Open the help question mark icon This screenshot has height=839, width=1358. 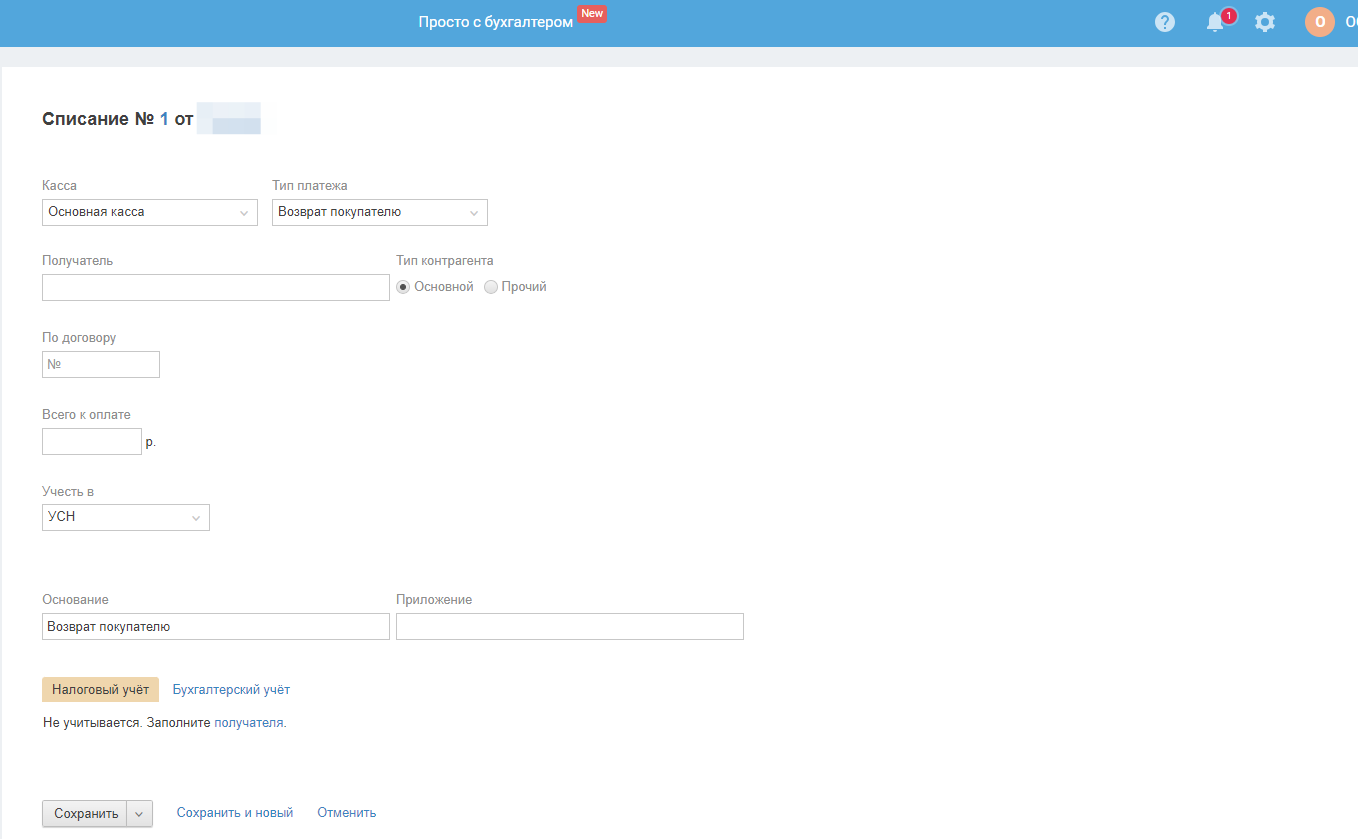click(x=1165, y=22)
